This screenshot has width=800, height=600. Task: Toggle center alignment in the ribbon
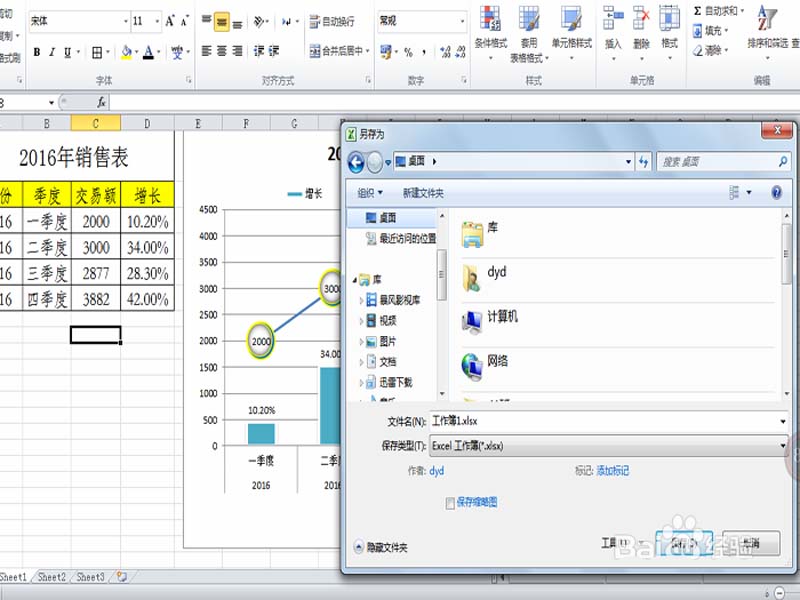[222, 51]
